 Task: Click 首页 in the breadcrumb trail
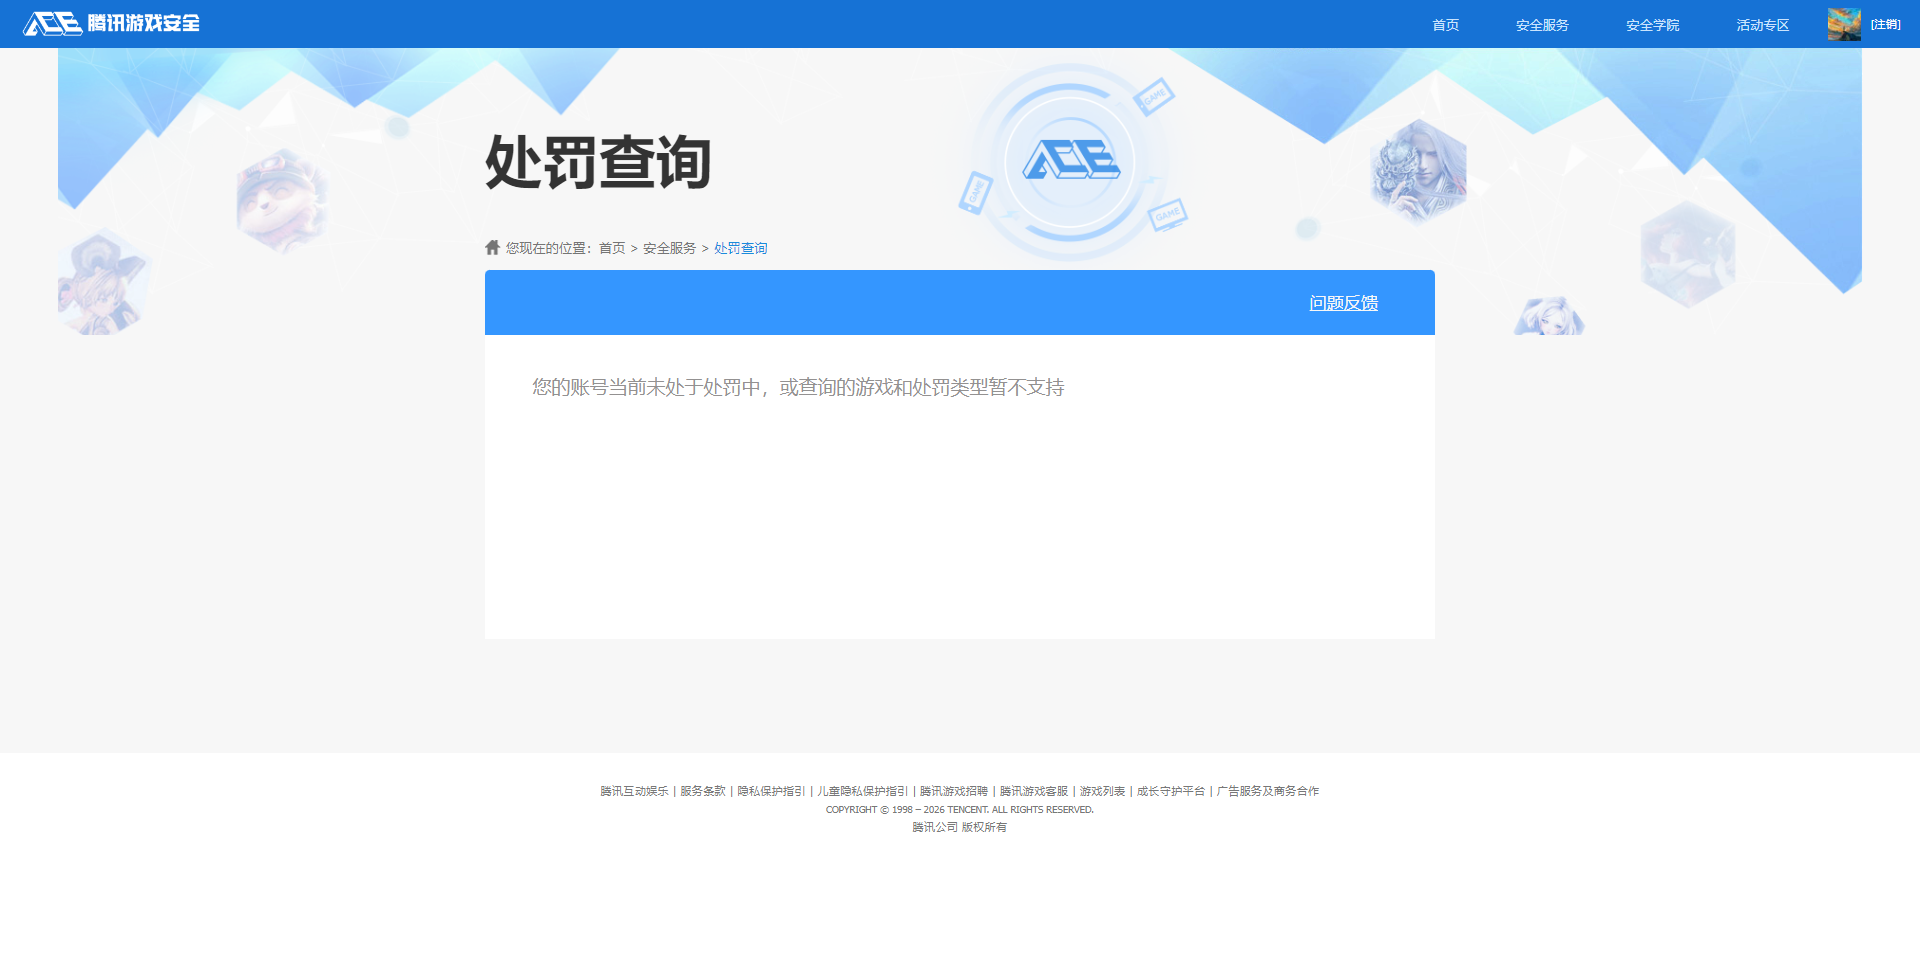coord(612,247)
